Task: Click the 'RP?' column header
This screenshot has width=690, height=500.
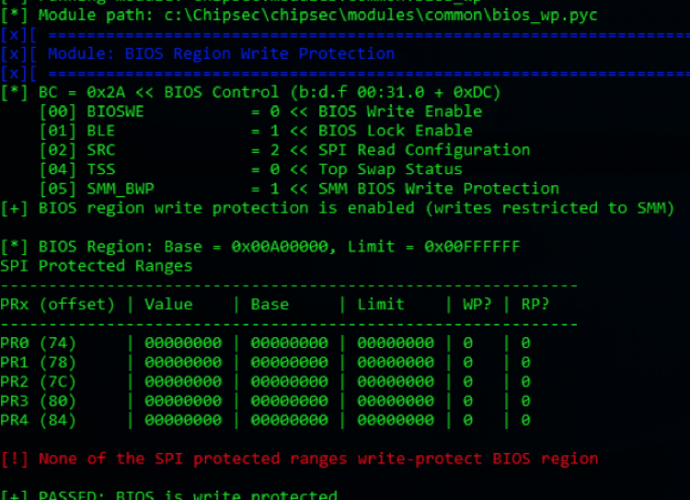Action: (535, 304)
